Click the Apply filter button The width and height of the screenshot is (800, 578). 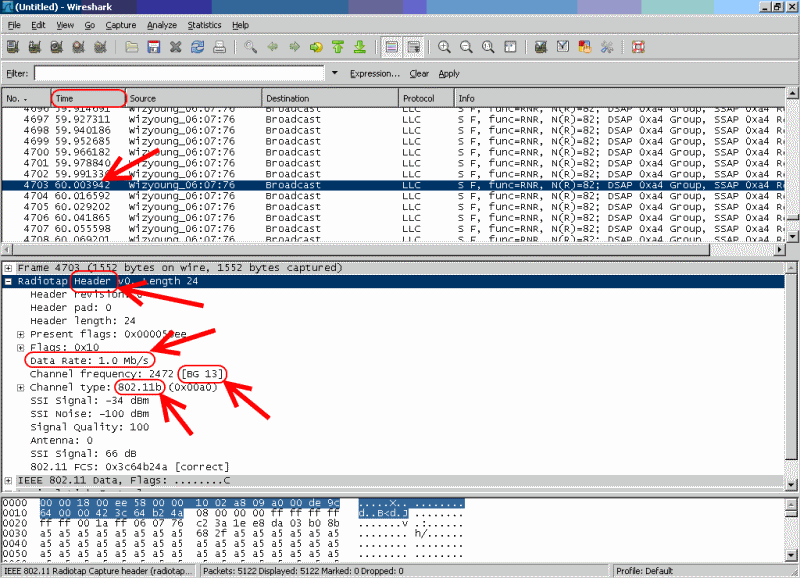(x=449, y=74)
